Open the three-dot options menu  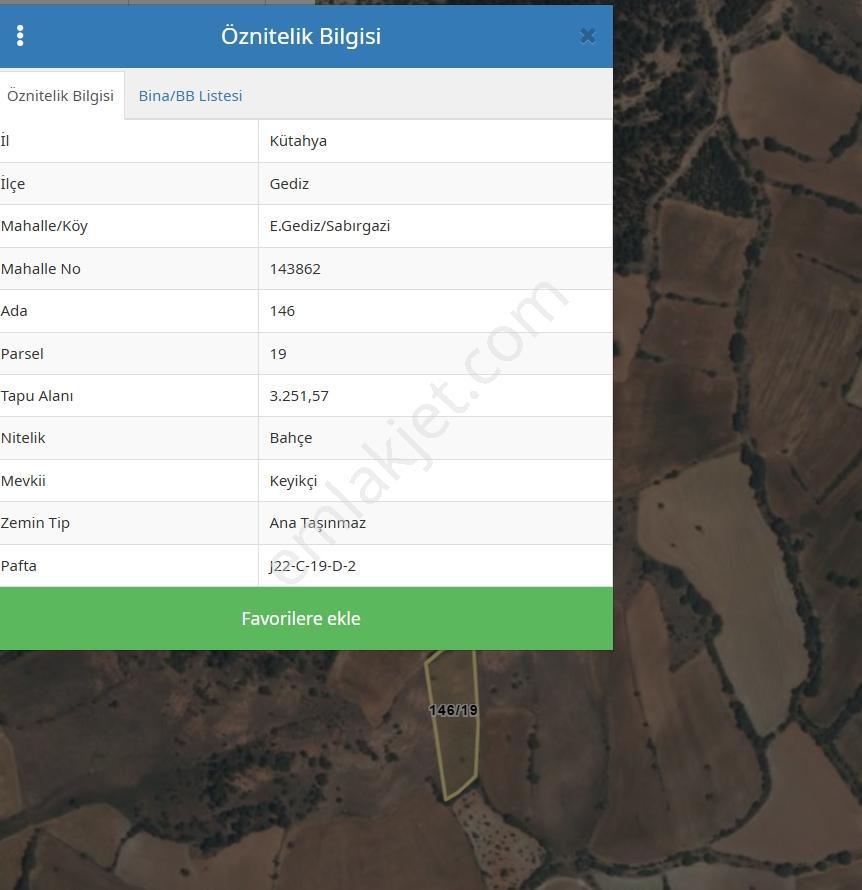point(20,36)
